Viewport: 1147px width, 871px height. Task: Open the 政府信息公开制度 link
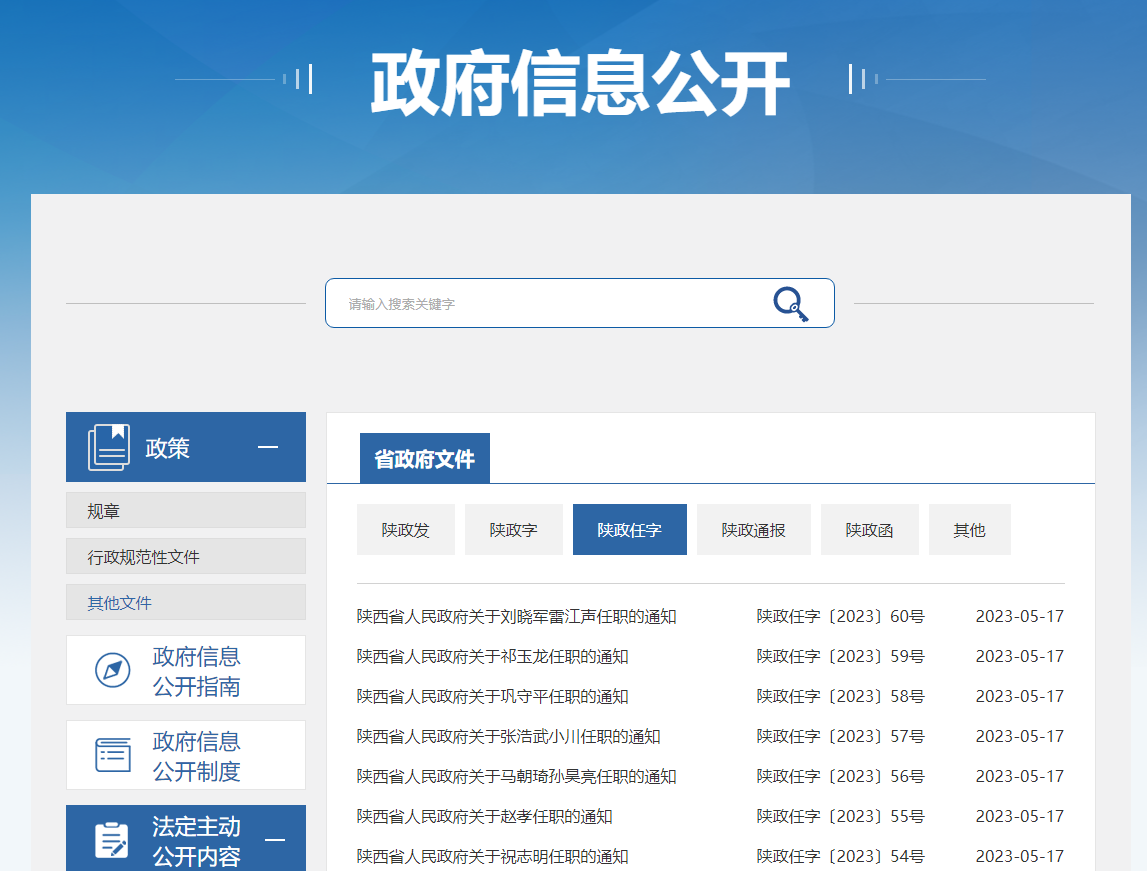pos(186,755)
